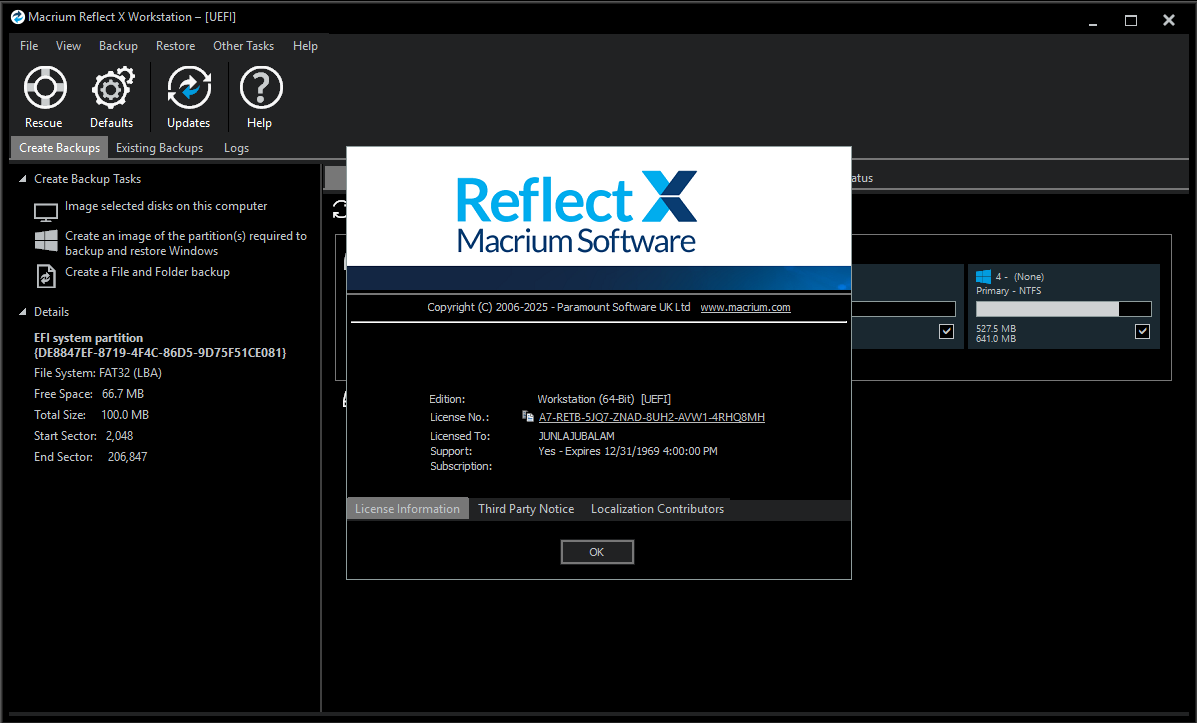Open the View menu
Viewport: 1197px width, 723px height.
68,46
